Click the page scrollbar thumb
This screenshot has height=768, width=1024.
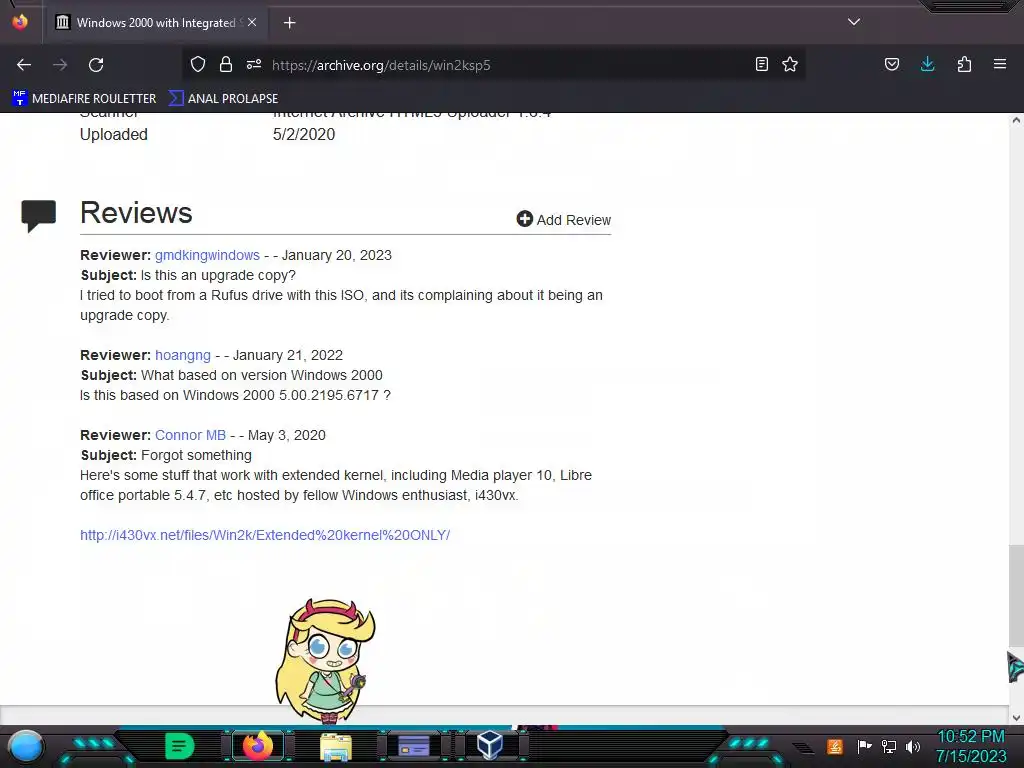[1016, 598]
